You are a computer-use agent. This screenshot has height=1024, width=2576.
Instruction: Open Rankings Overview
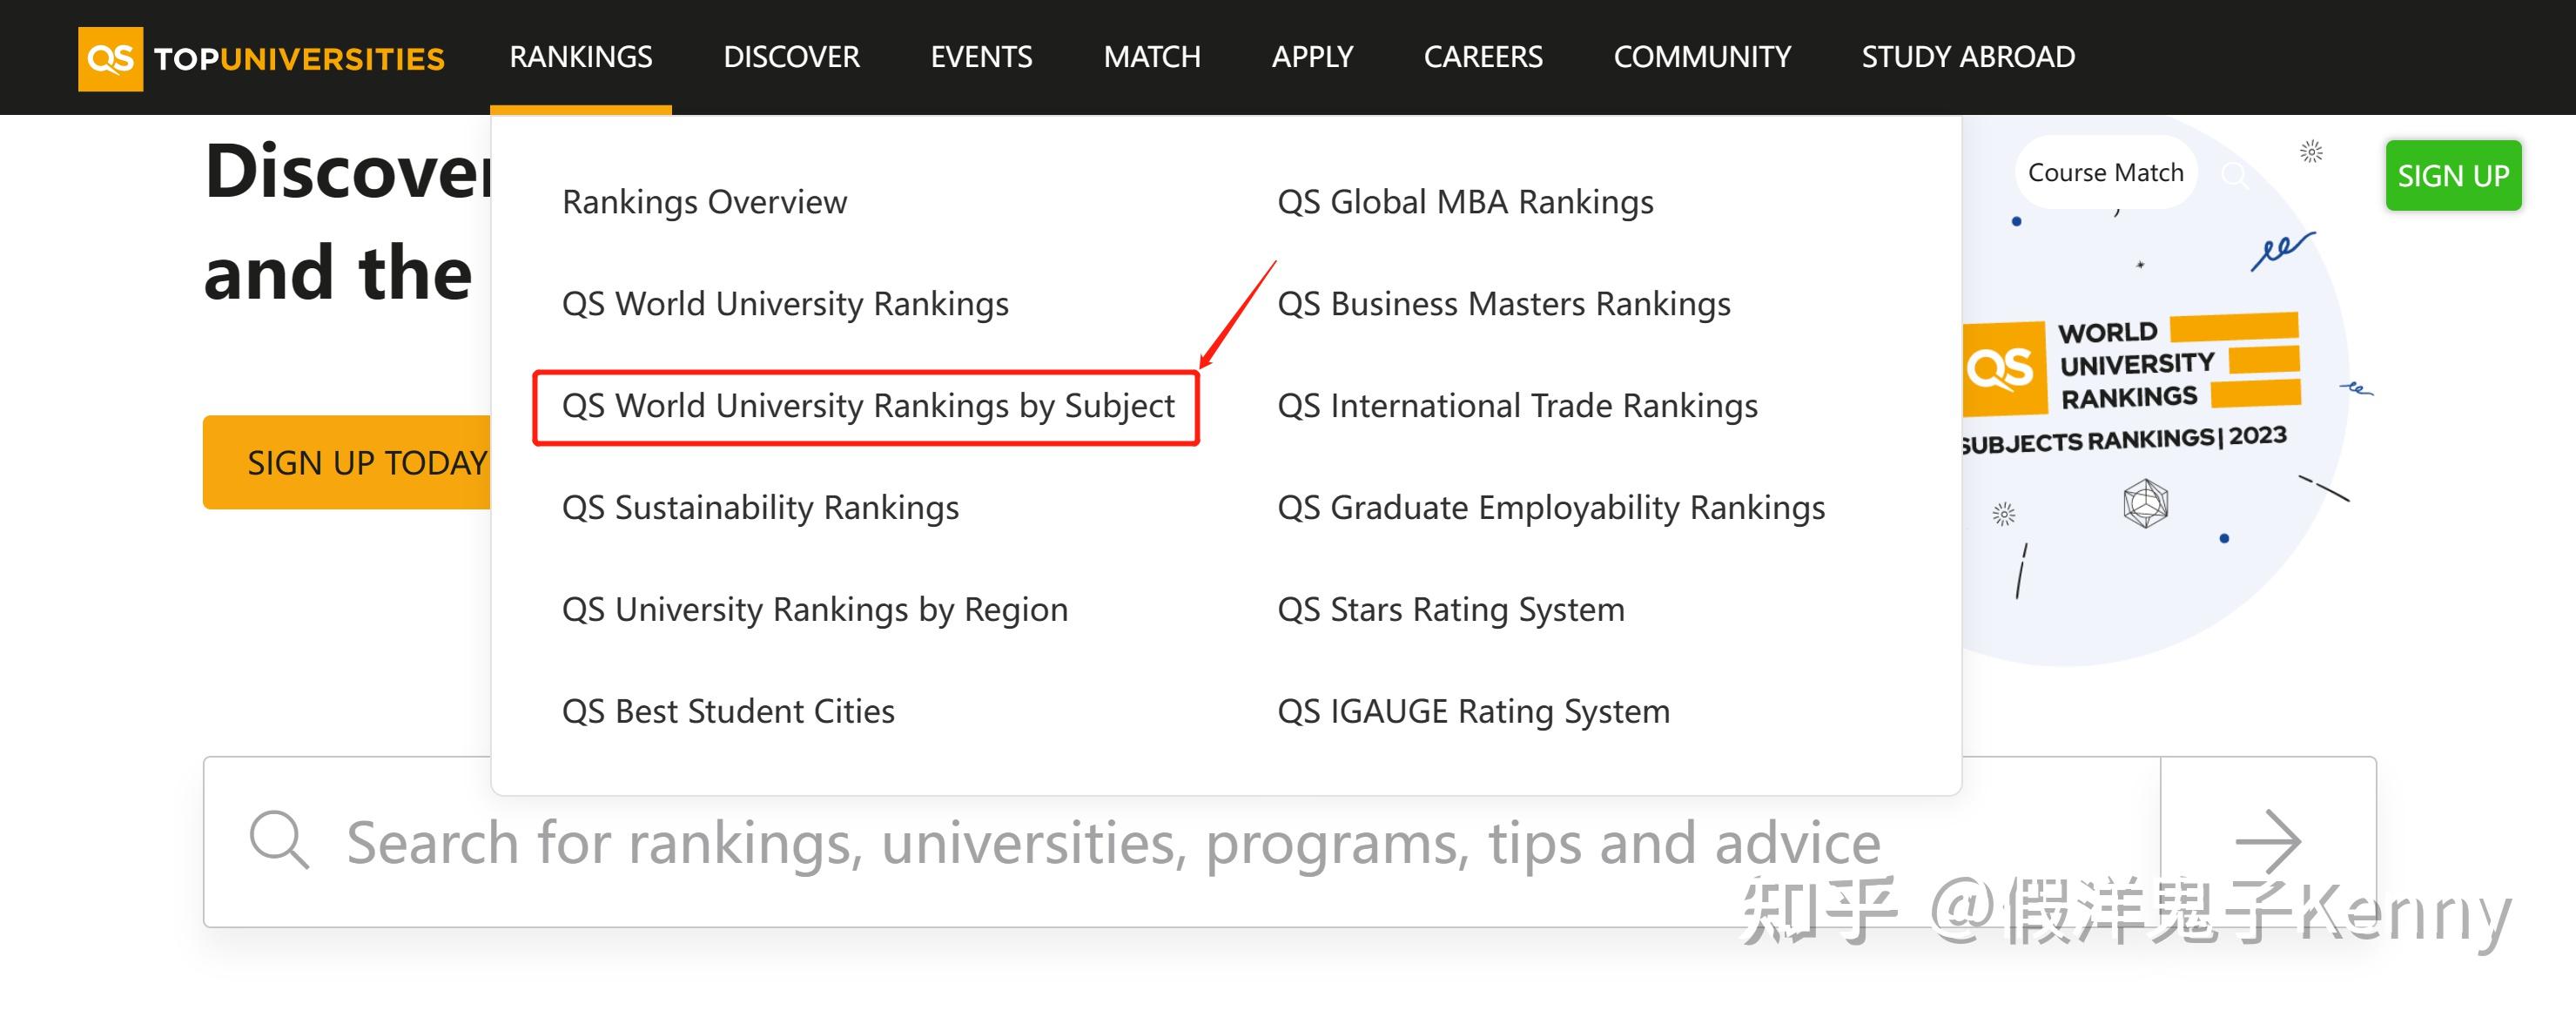pos(703,201)
